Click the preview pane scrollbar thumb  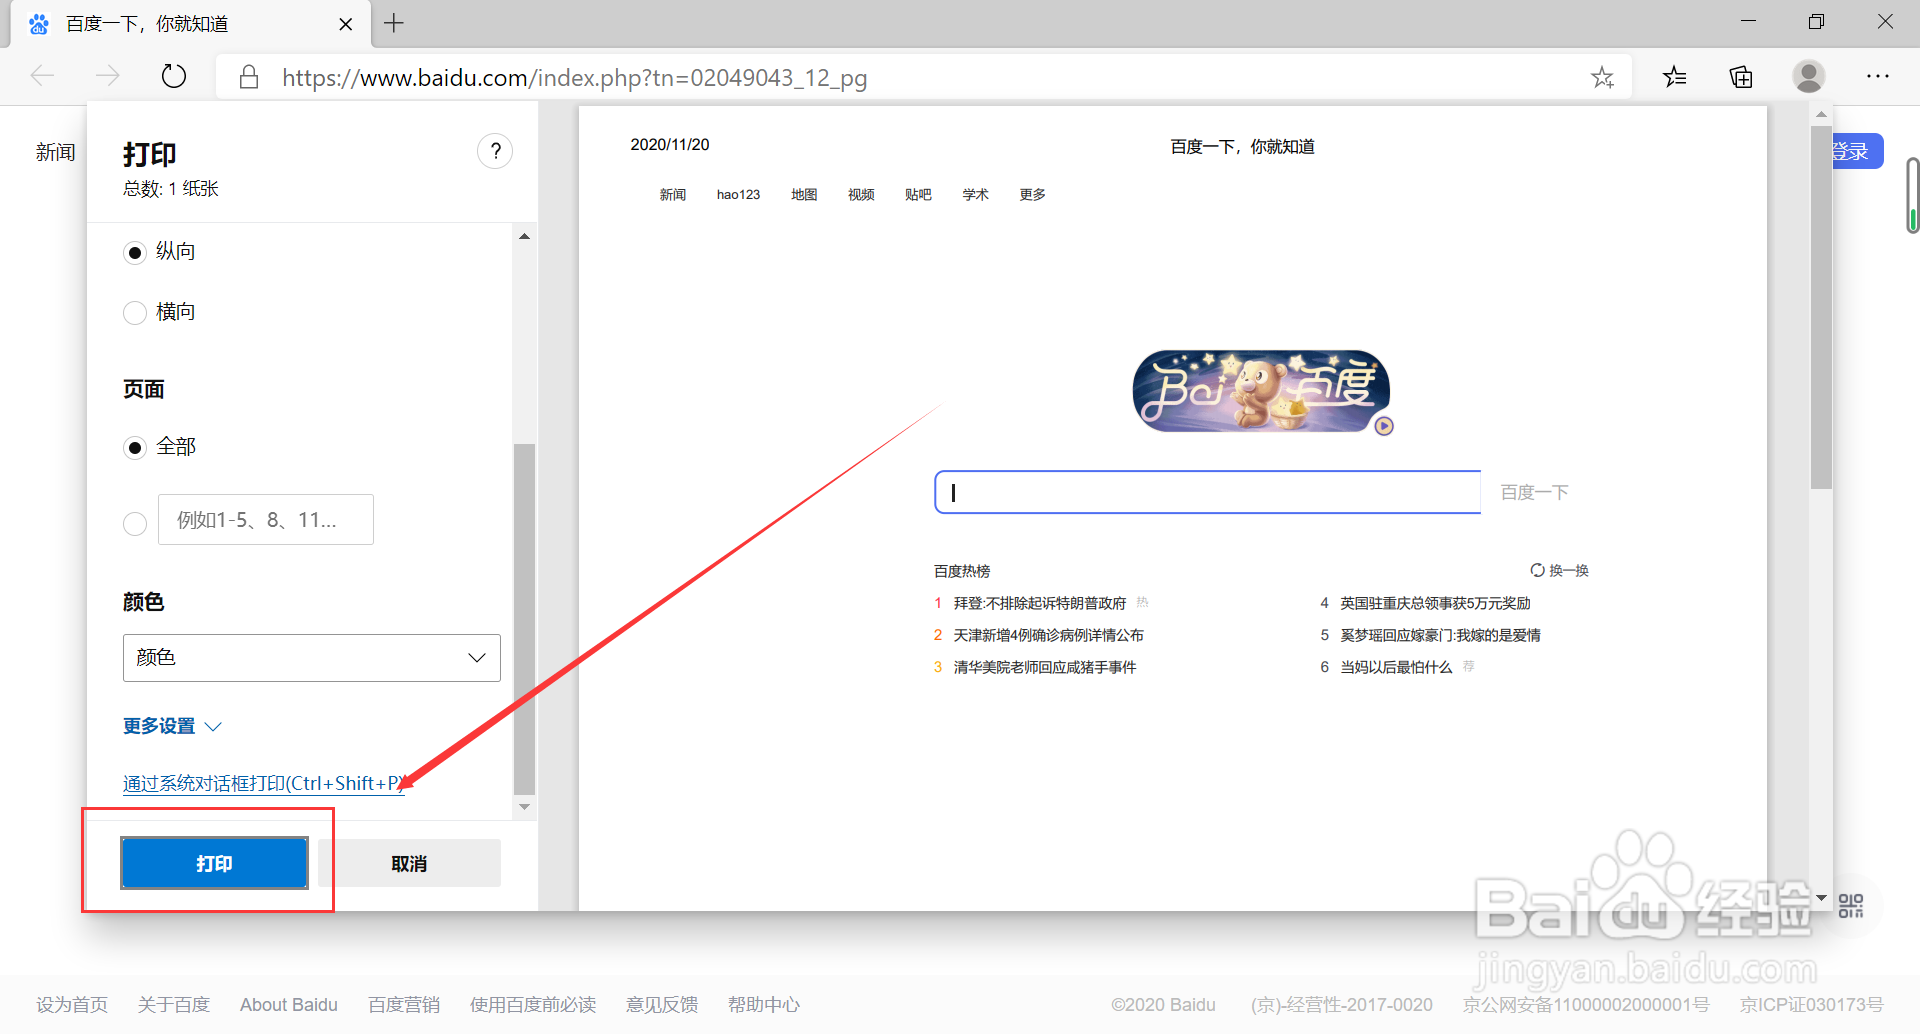tap(1821, 308)
